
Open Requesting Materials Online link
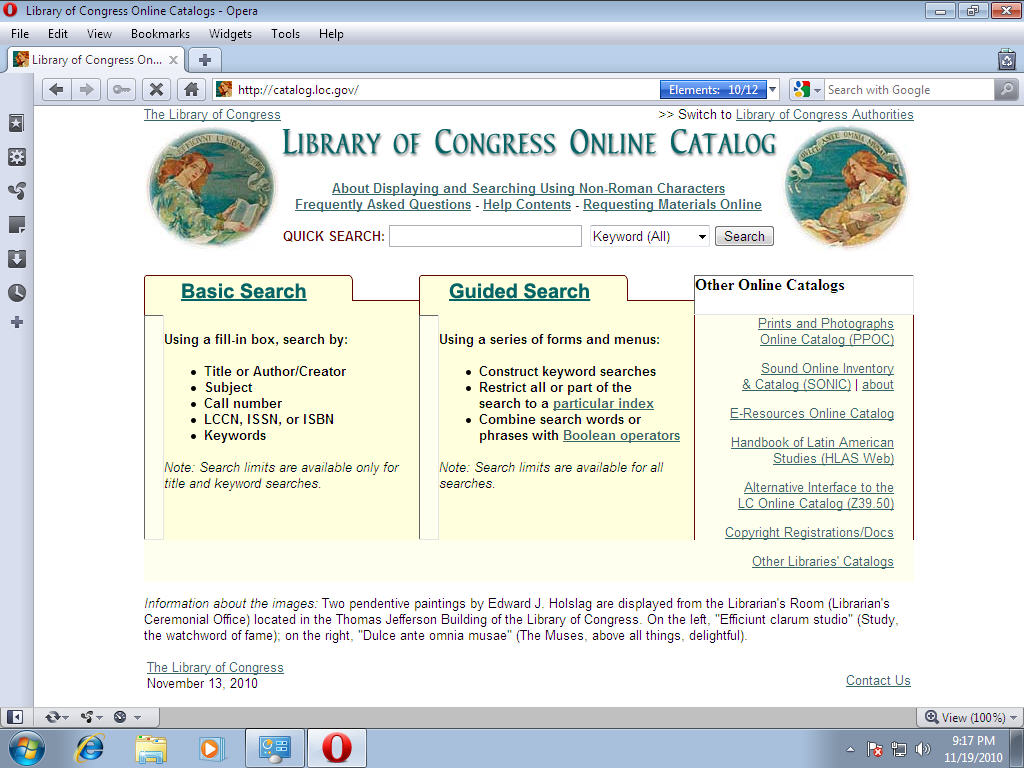point(672,204)
